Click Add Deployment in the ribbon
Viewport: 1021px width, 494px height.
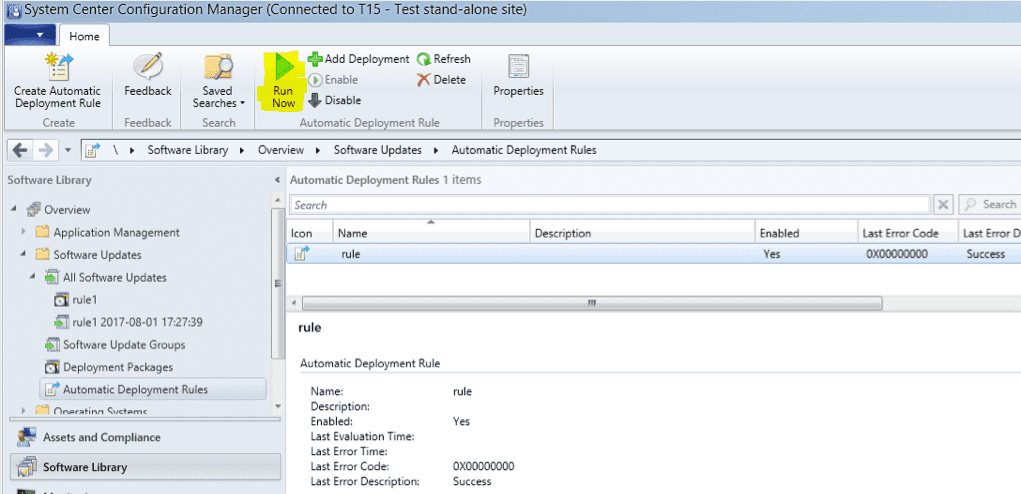click(x=358, y=59)
